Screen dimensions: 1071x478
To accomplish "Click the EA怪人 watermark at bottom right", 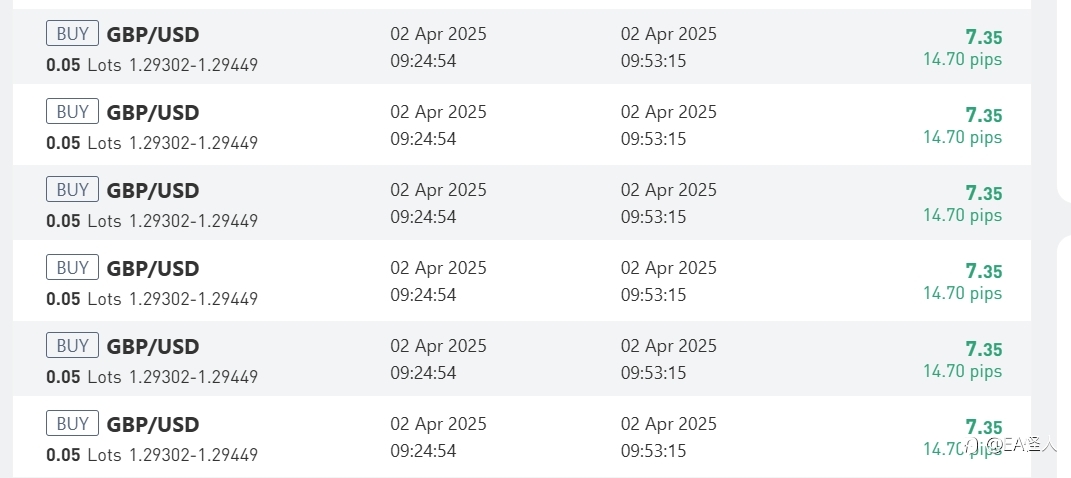I will pos(1010,445).
